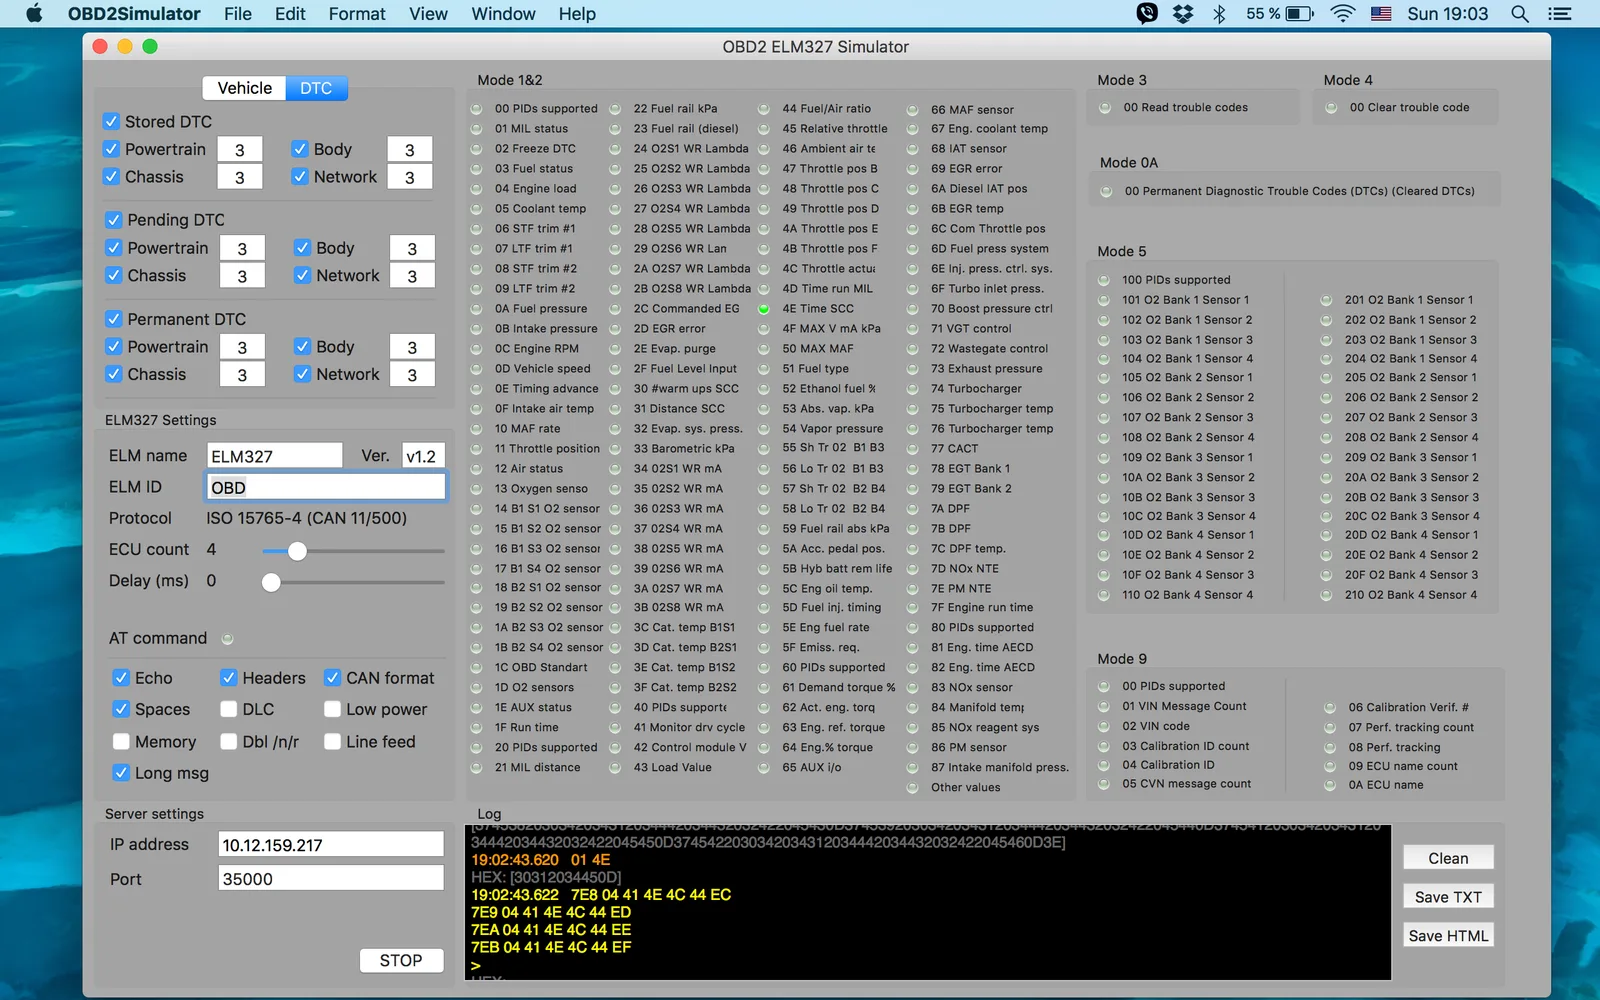Screen dimensions: 1600x1000
Task: Enable the Memory checkbox
Action: point(121,742)
